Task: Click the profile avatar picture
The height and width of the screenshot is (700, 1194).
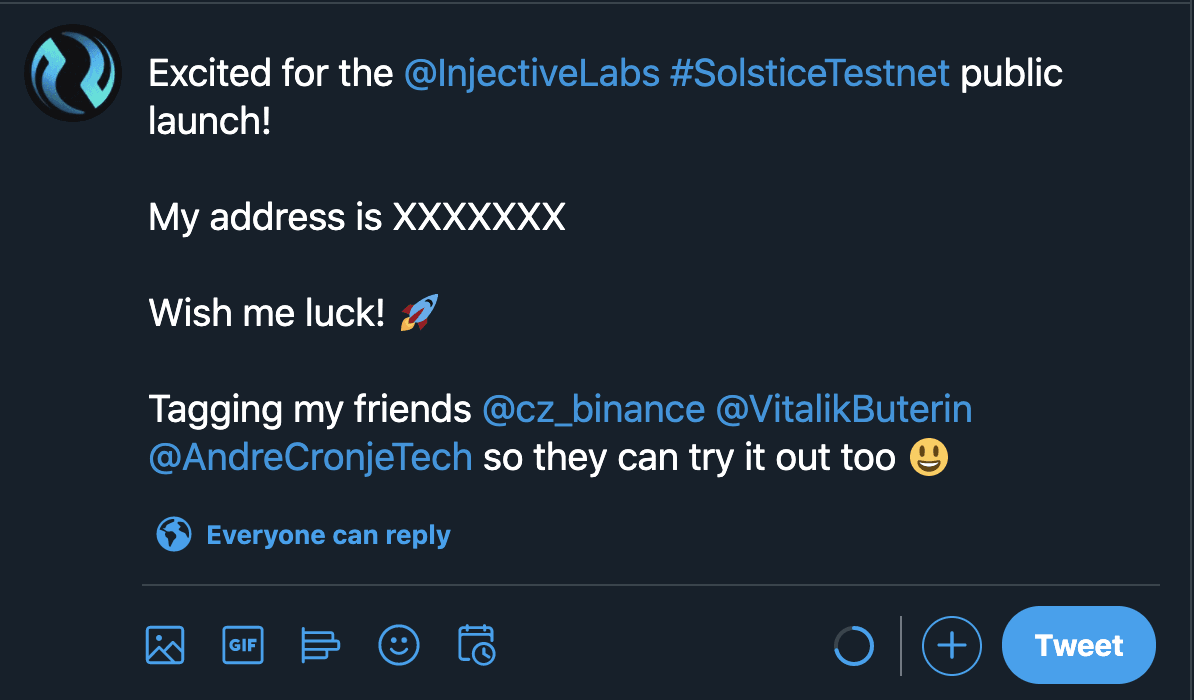Action: pyautogui.click(x=73, y=73)
